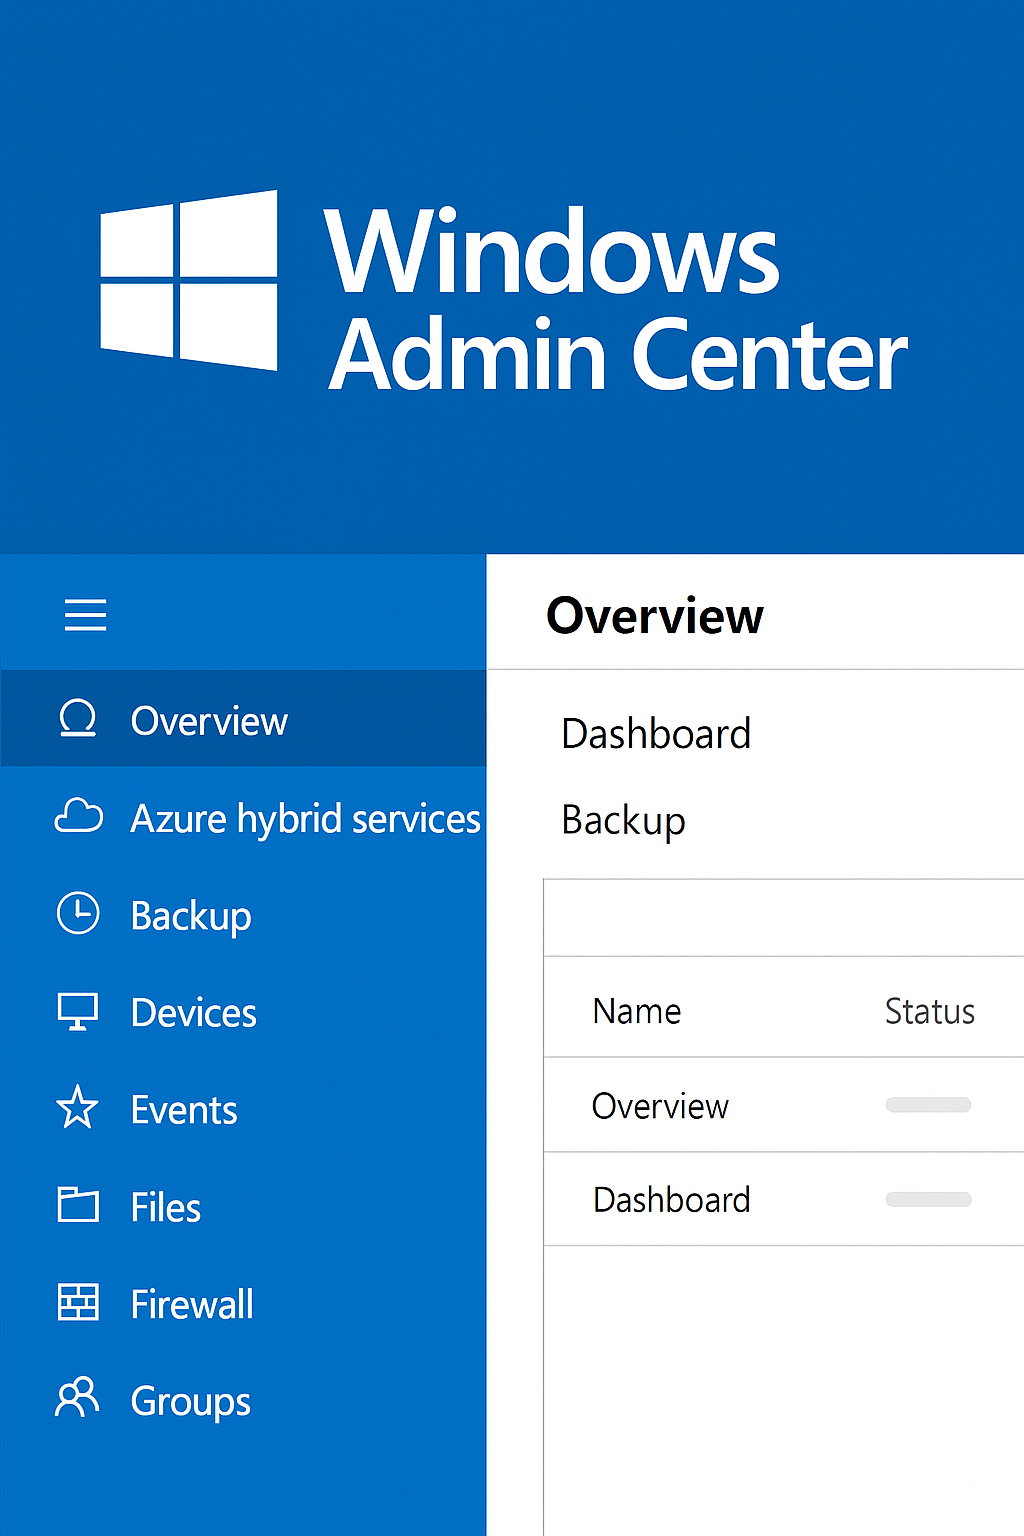Screen dimensions: 1024x1536
Task: Open the Dashboard row in the table
Action: (672, 1199)
